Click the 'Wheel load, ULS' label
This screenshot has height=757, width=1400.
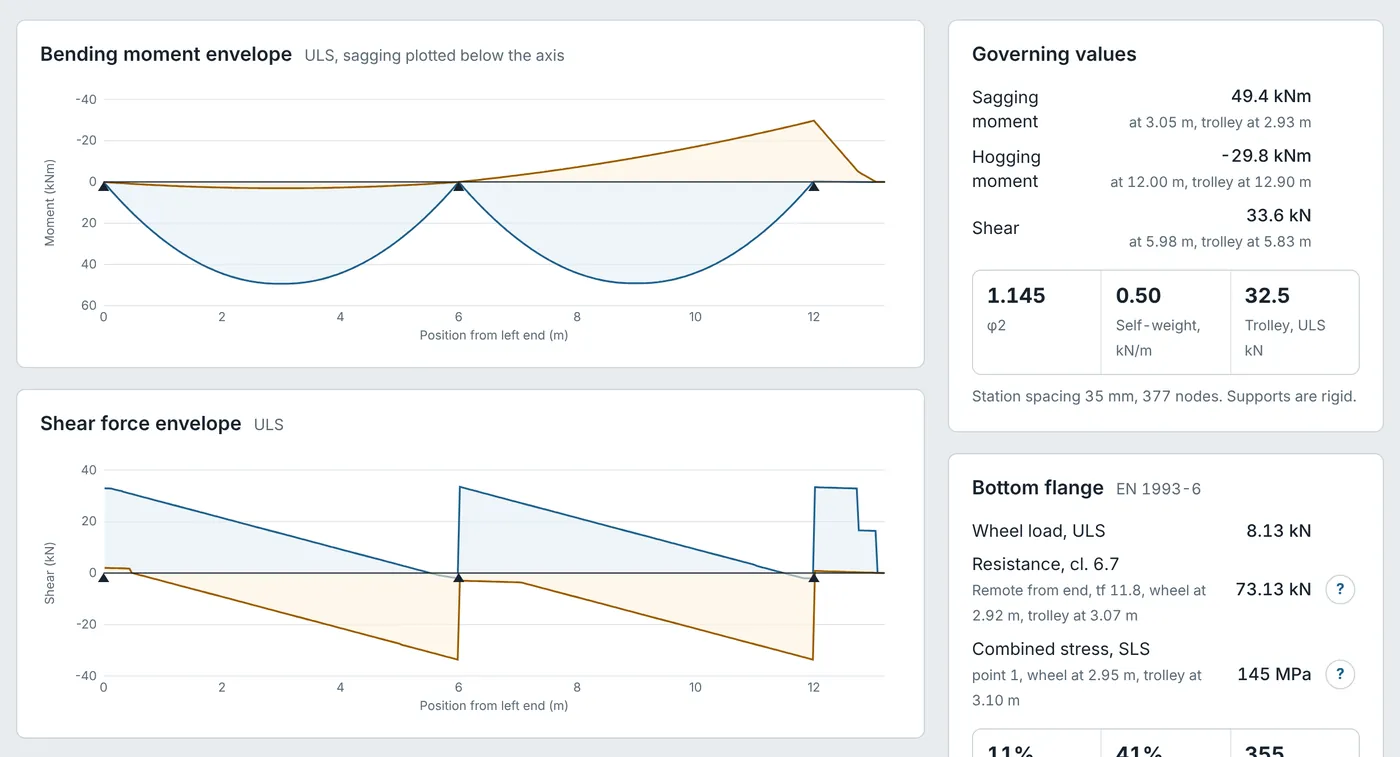(1039, 531)
